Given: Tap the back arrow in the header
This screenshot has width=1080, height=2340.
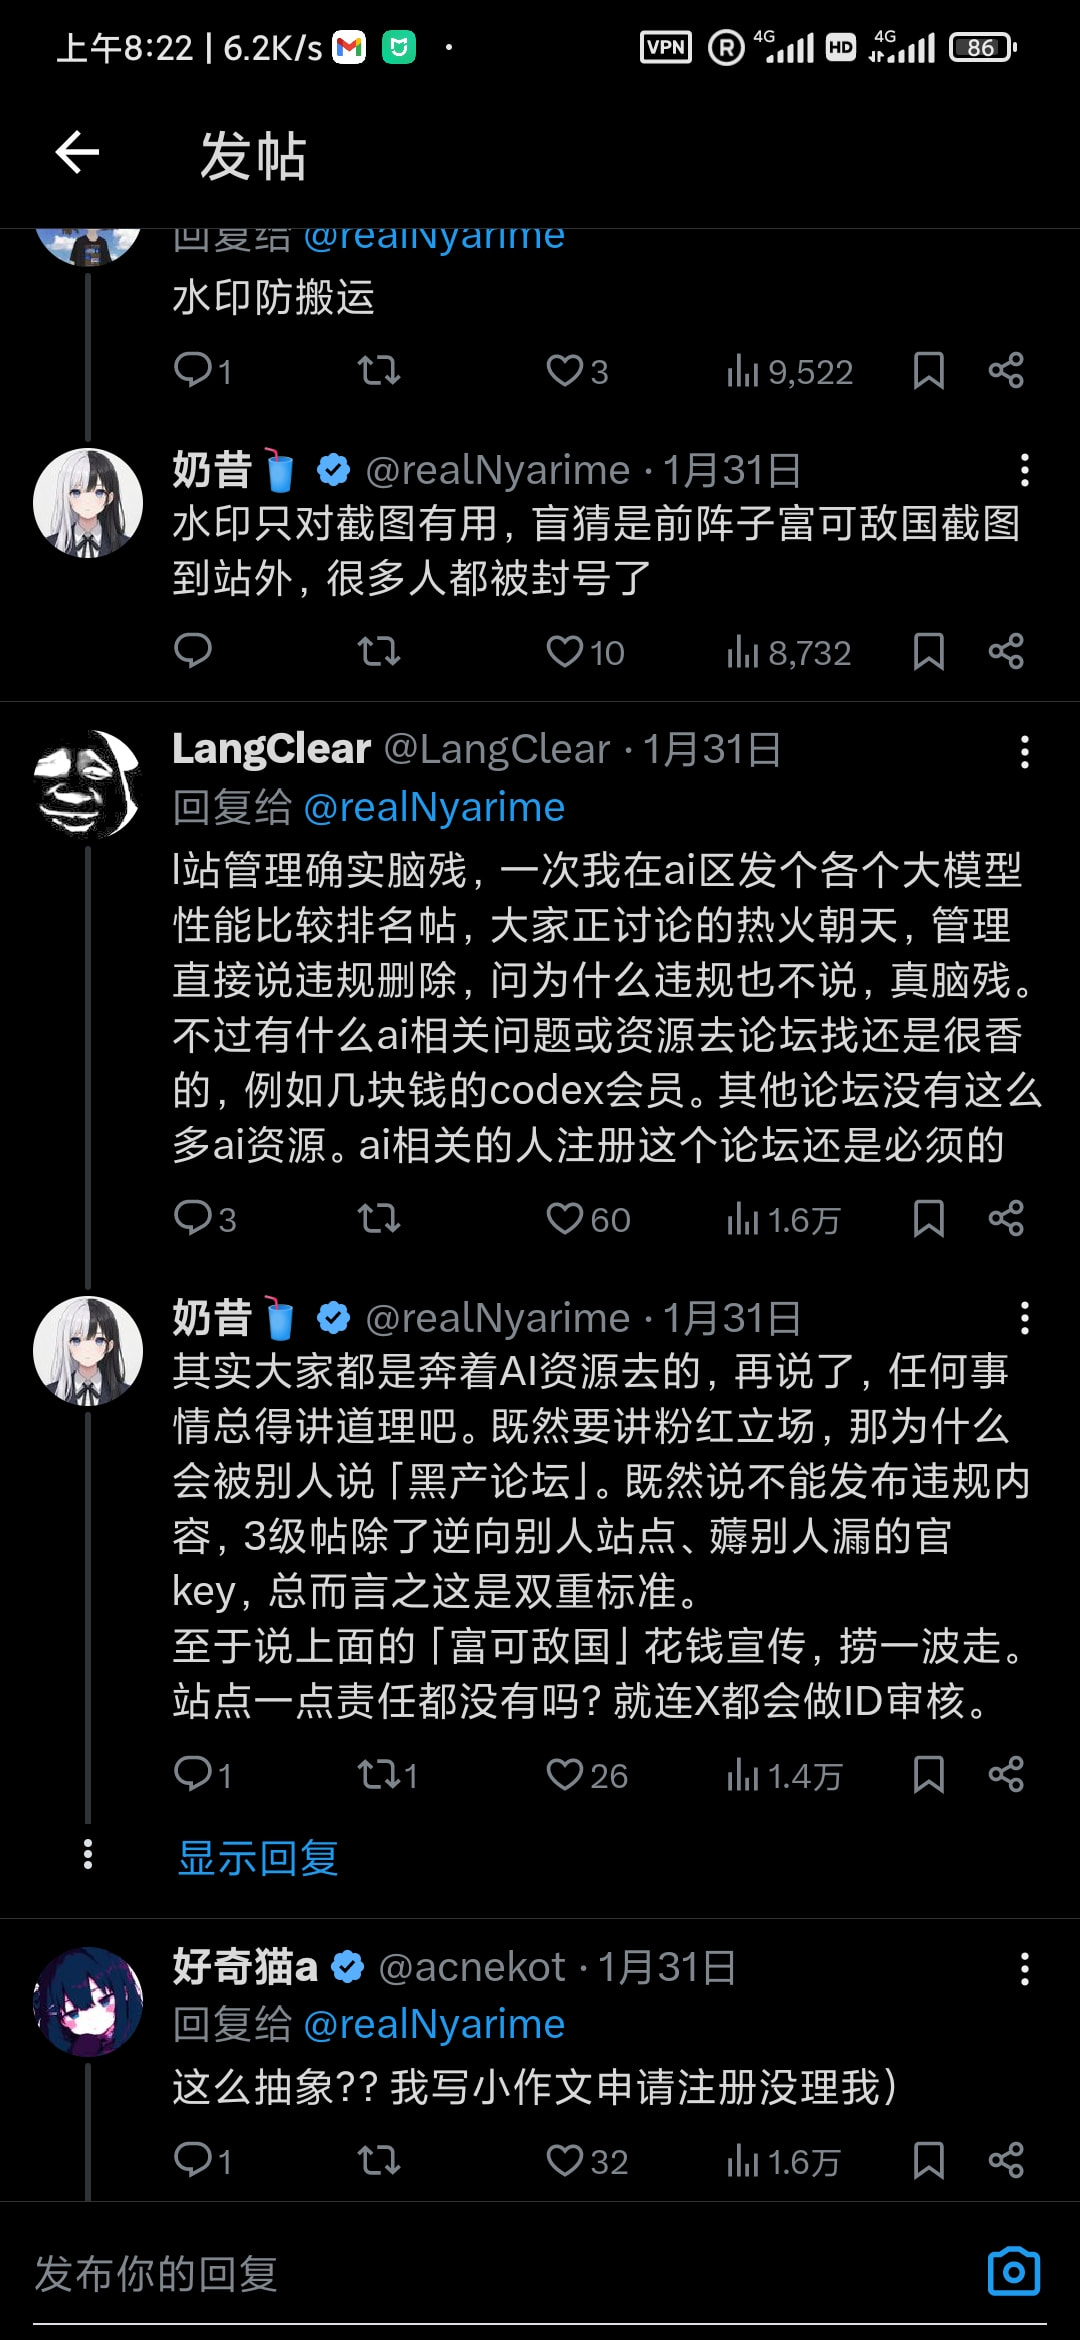Looking at the screenshot, I should [77, 153].
